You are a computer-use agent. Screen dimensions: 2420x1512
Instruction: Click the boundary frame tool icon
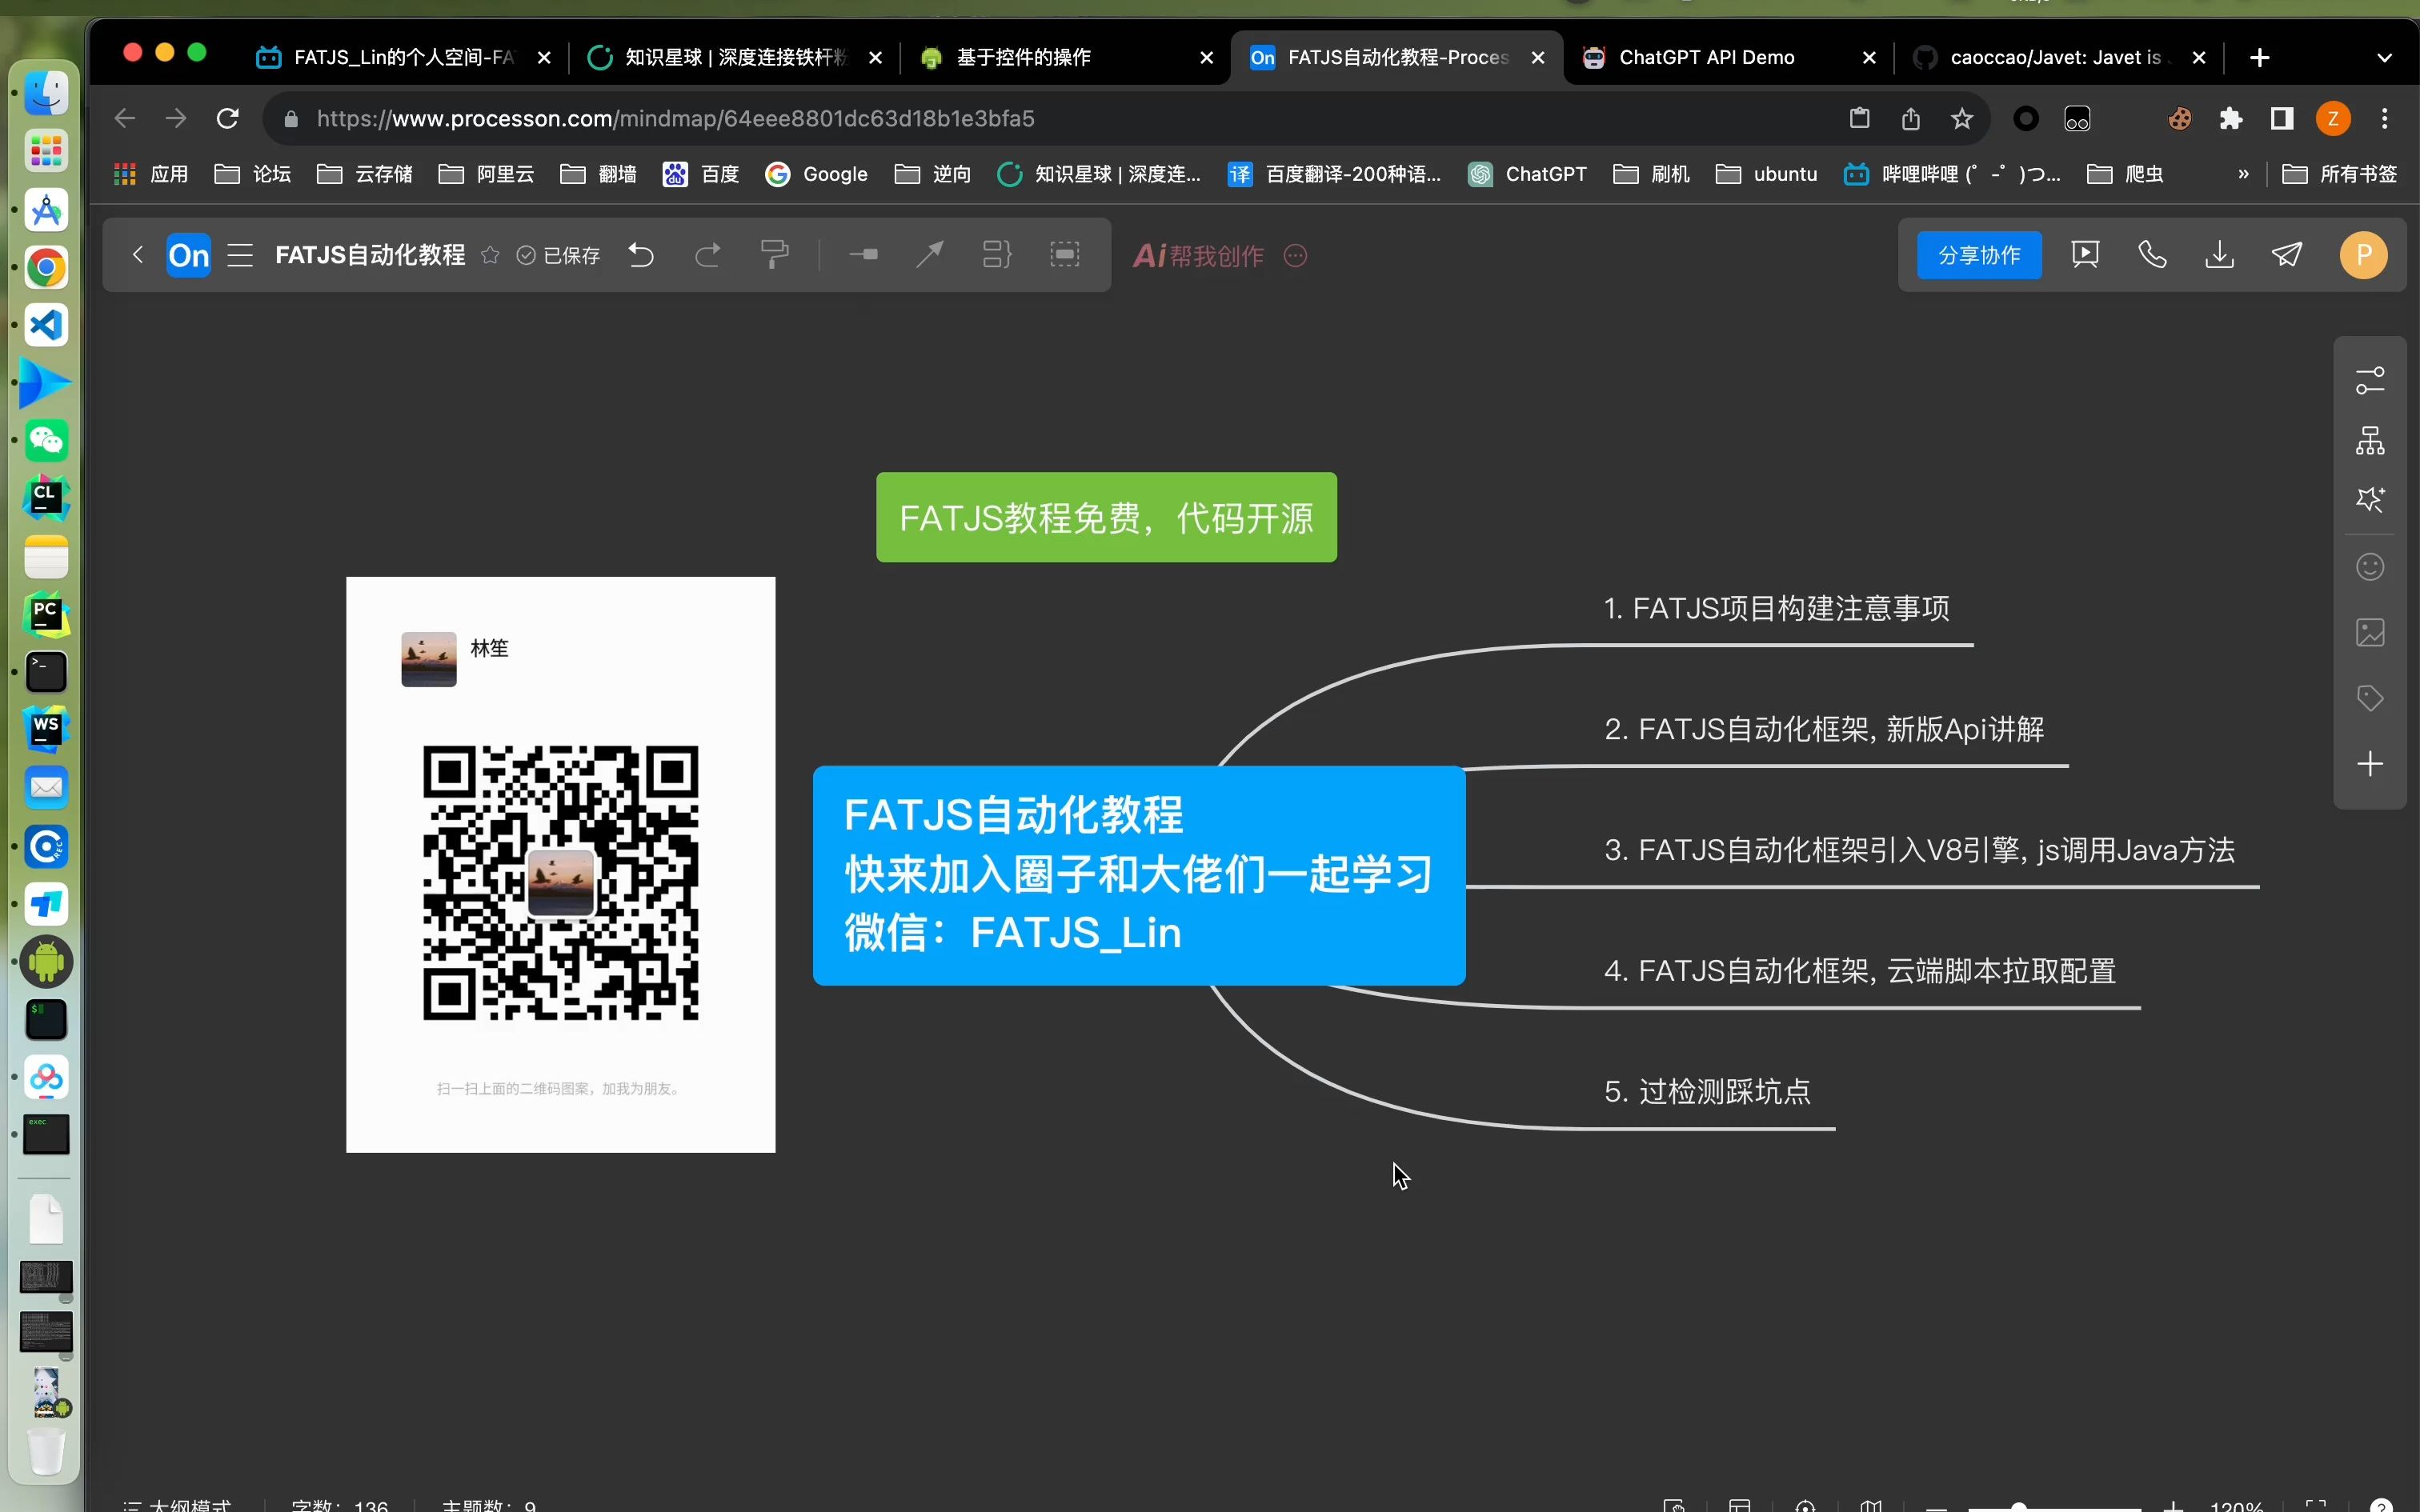pos(1065,255)
